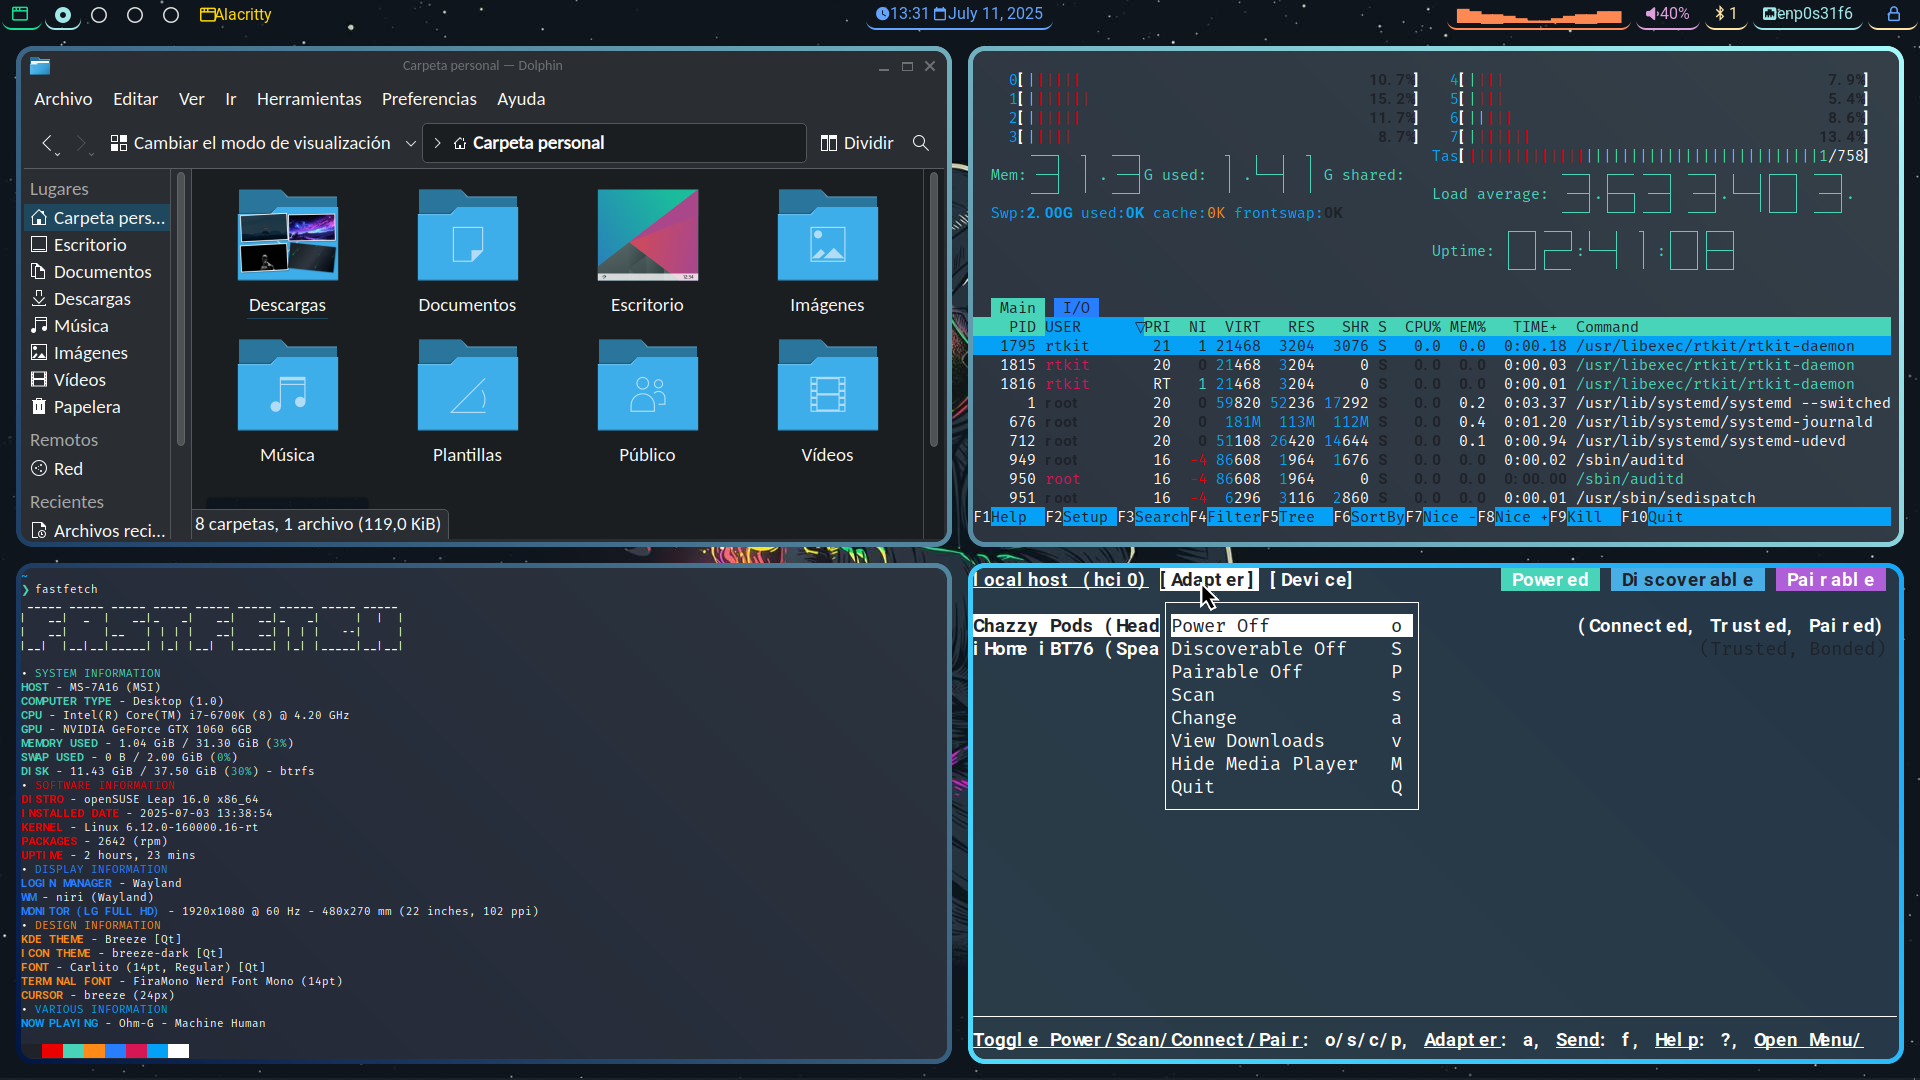
Task: Click htop F6 SortBy button
Action: pos(1368,517)
